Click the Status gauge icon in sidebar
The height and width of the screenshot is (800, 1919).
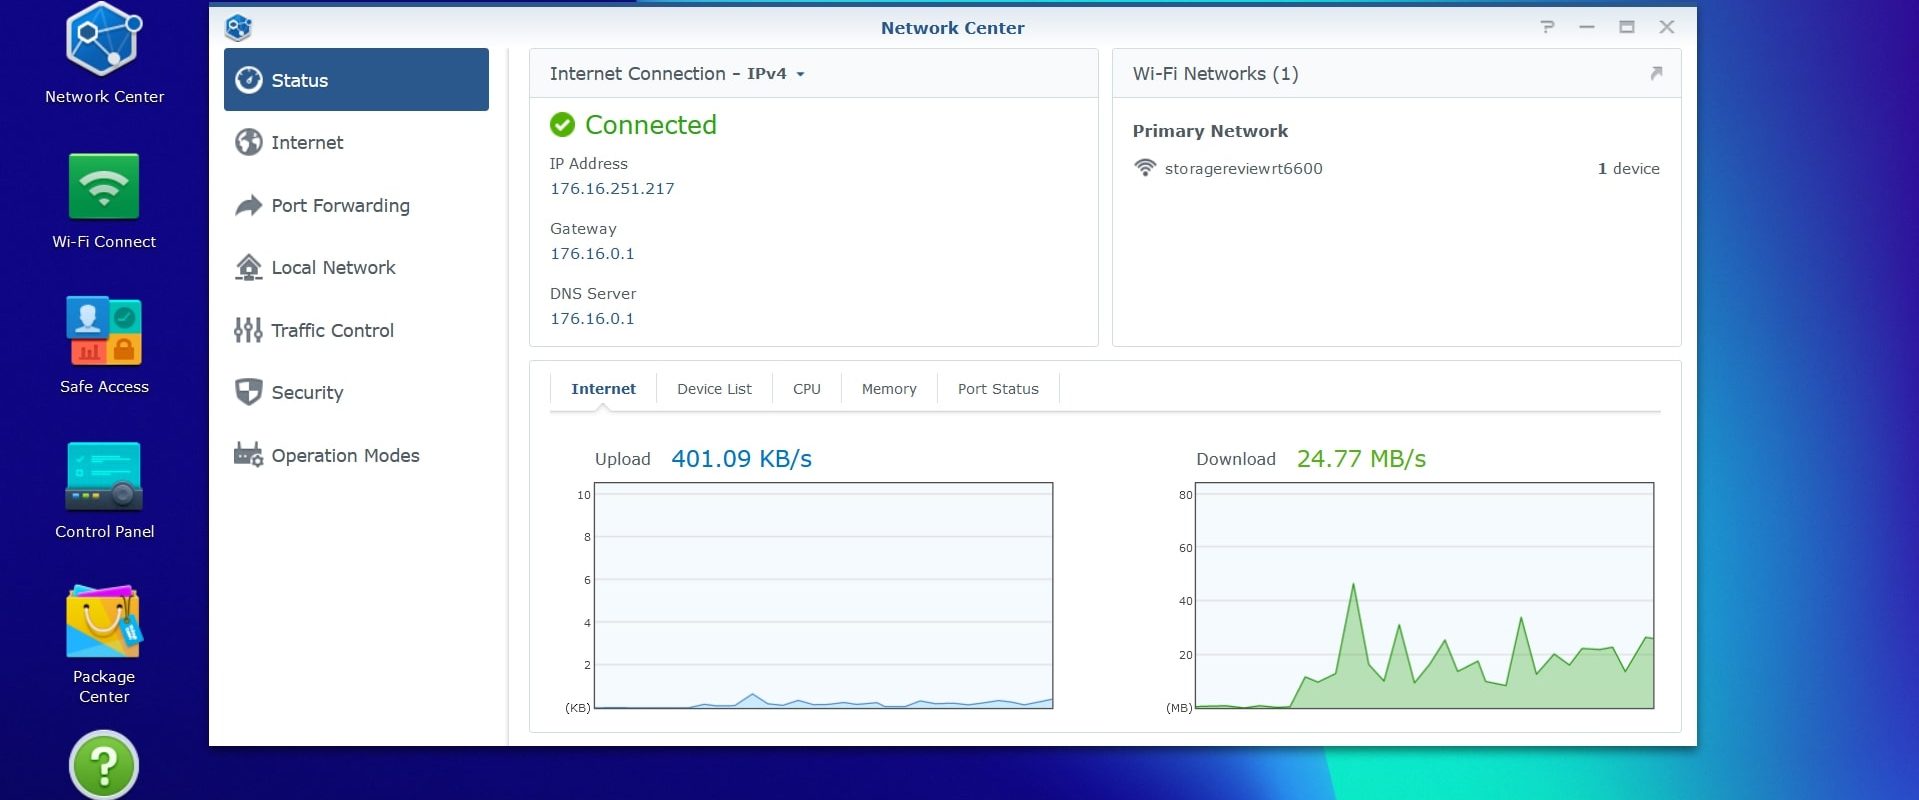248,80
